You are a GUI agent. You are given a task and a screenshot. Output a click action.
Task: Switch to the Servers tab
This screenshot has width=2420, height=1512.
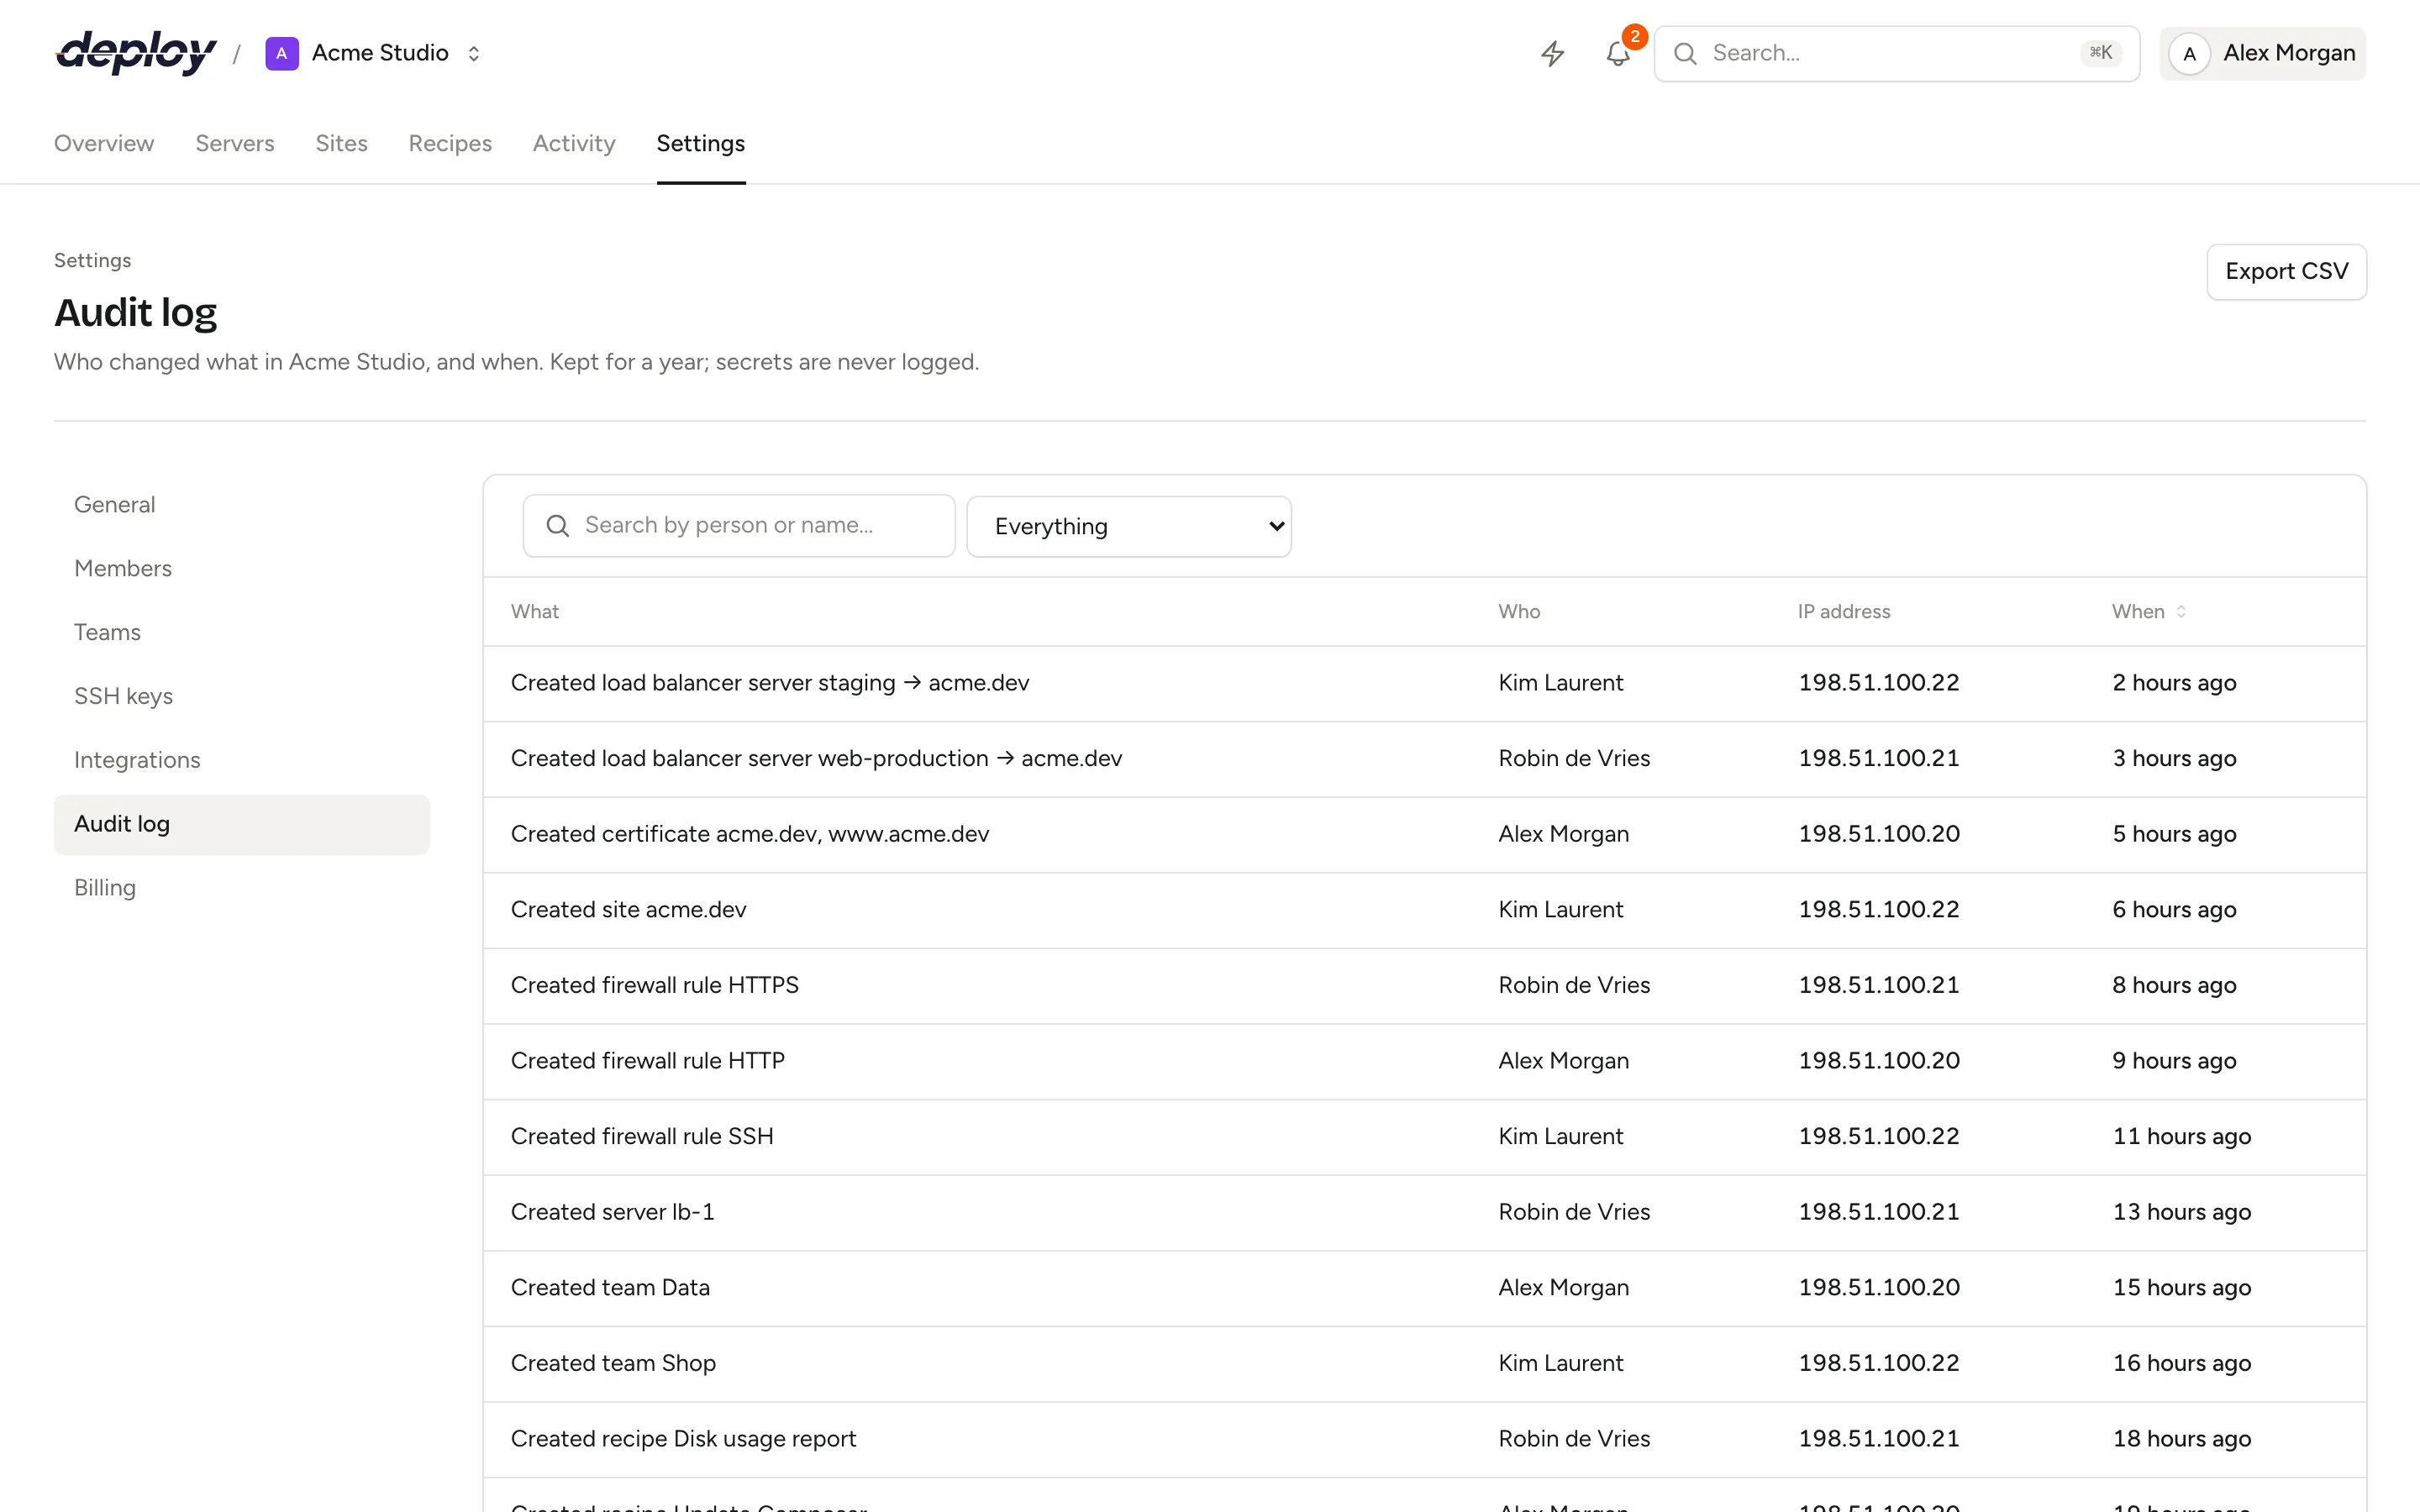(235, 143)
